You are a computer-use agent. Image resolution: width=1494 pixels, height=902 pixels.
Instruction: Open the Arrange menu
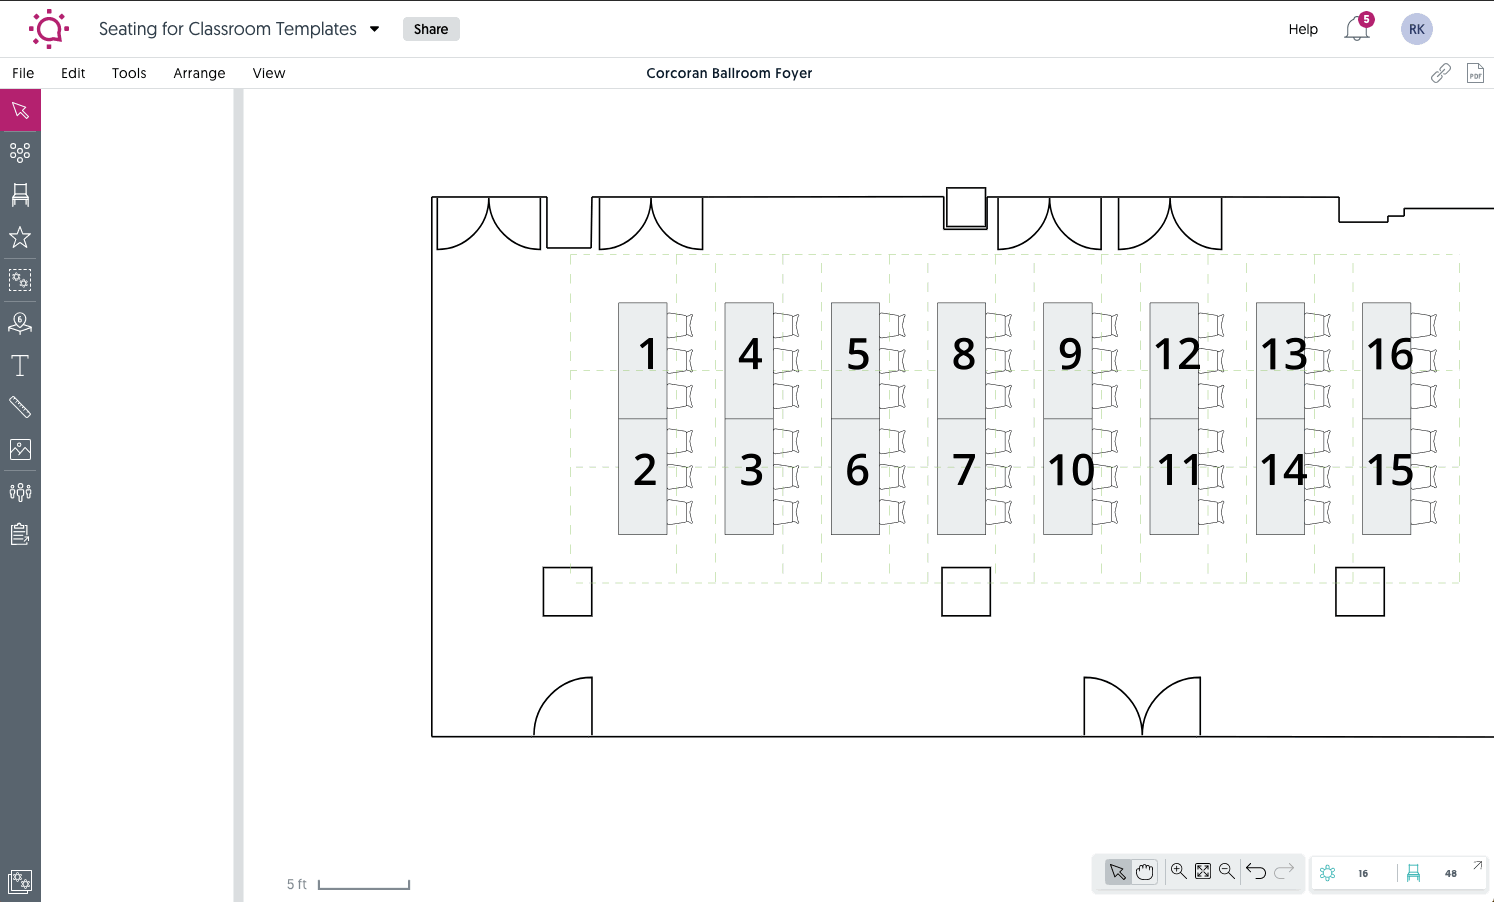tap(199, 72)
